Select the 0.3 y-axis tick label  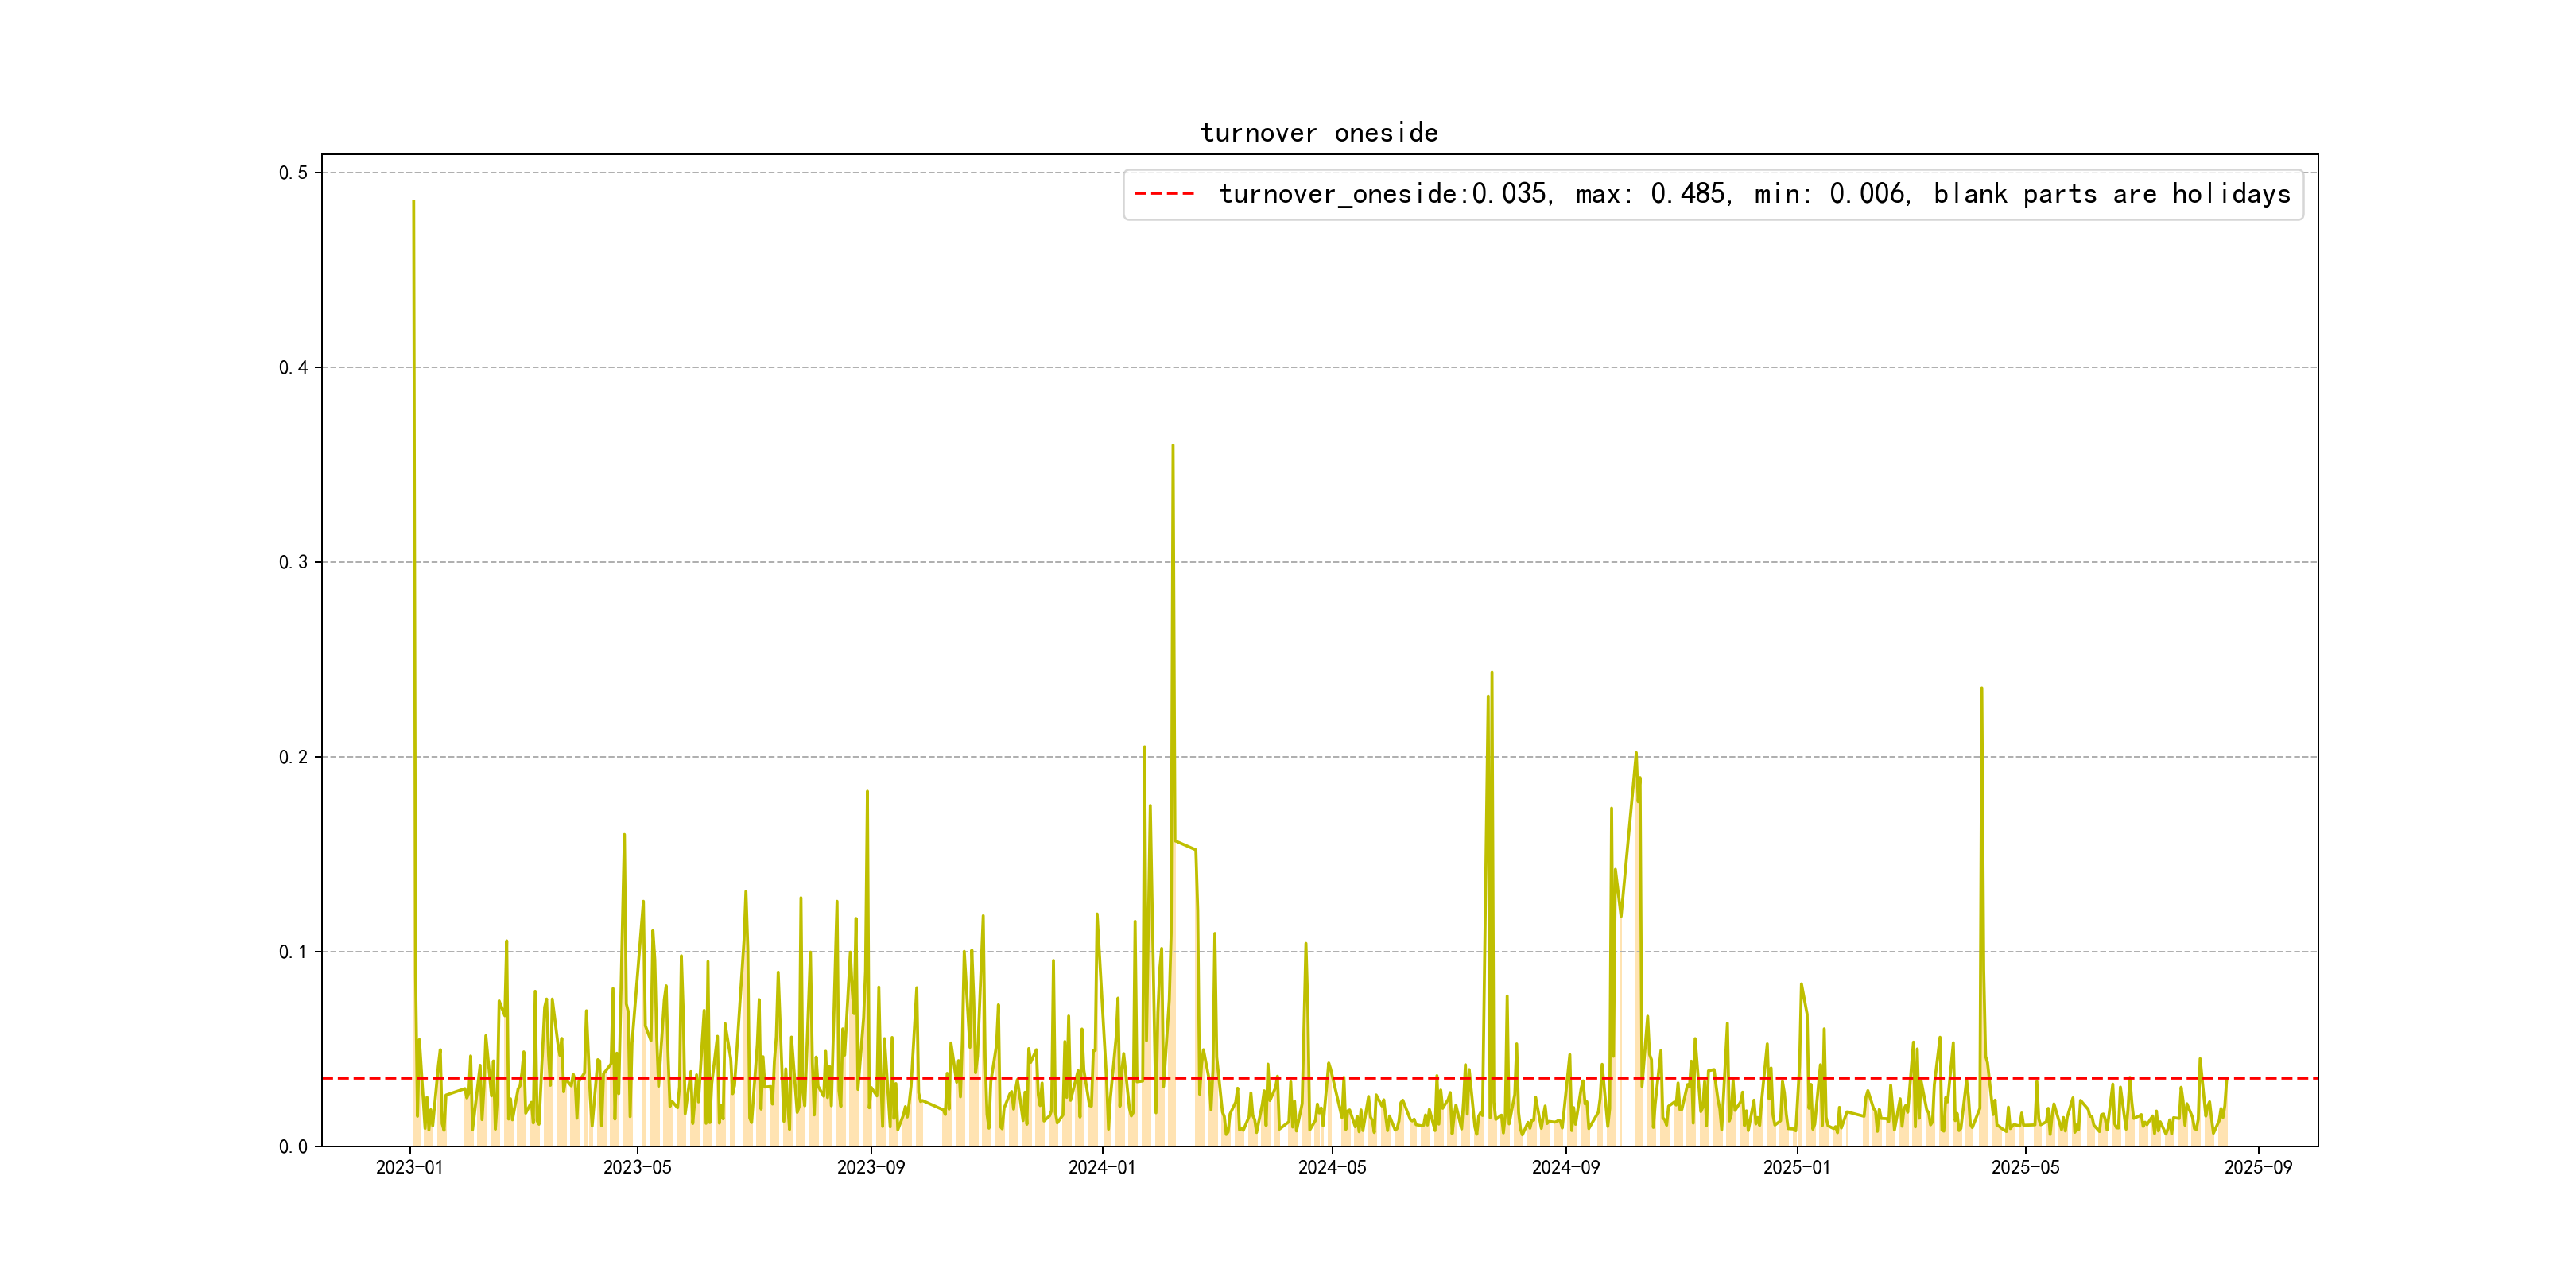[x=293, y=562]
